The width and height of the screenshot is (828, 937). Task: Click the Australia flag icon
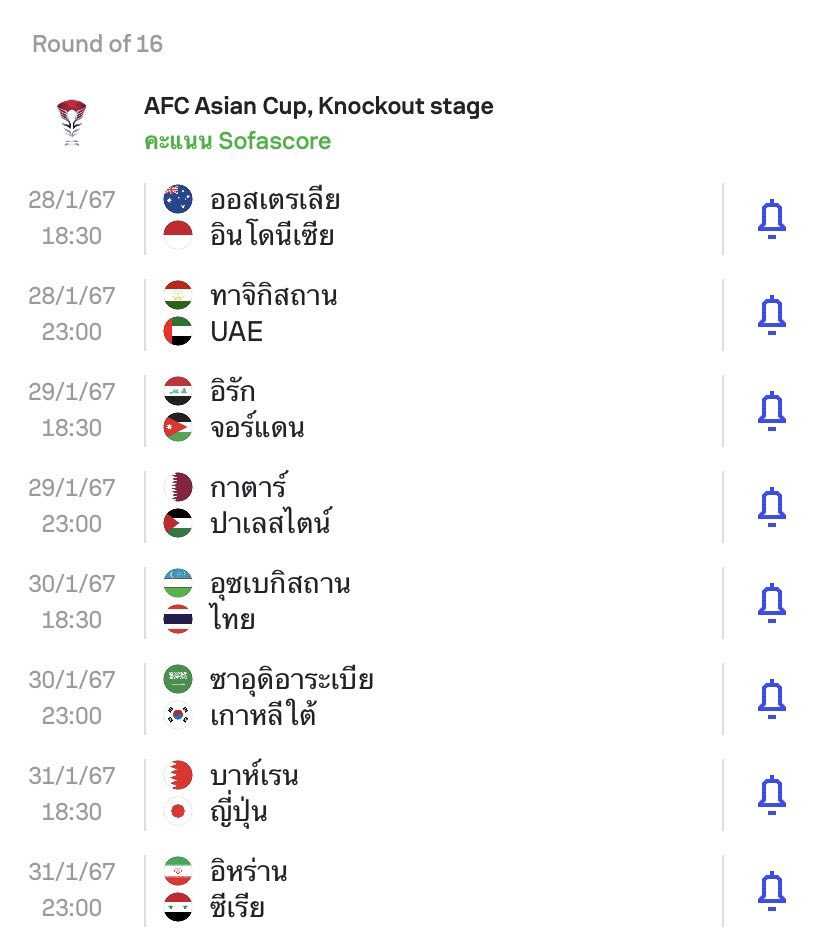tap(178, 199)
